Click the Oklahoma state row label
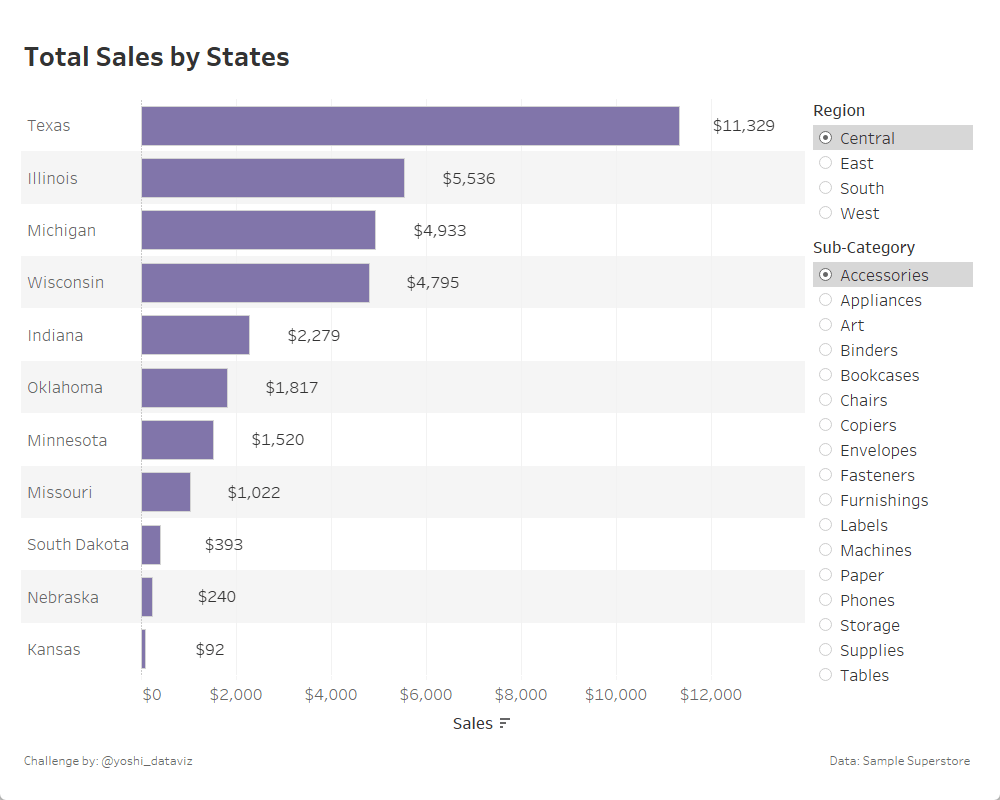1000x800 pixels. 65,388
